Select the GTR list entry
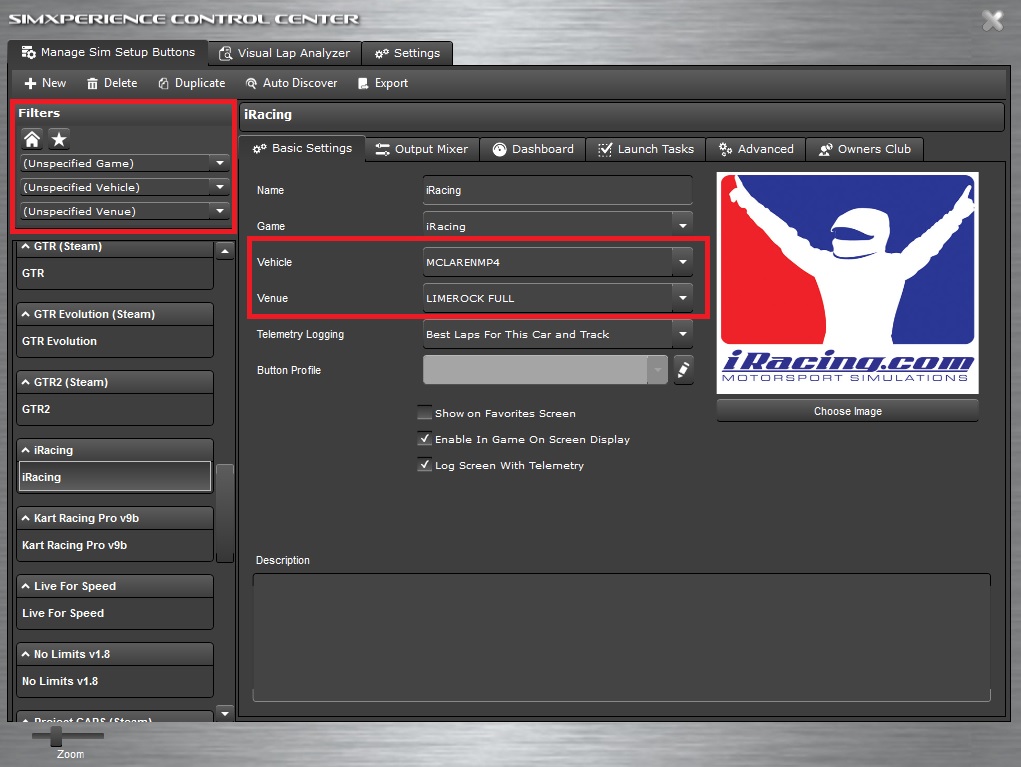 [115, 273]
